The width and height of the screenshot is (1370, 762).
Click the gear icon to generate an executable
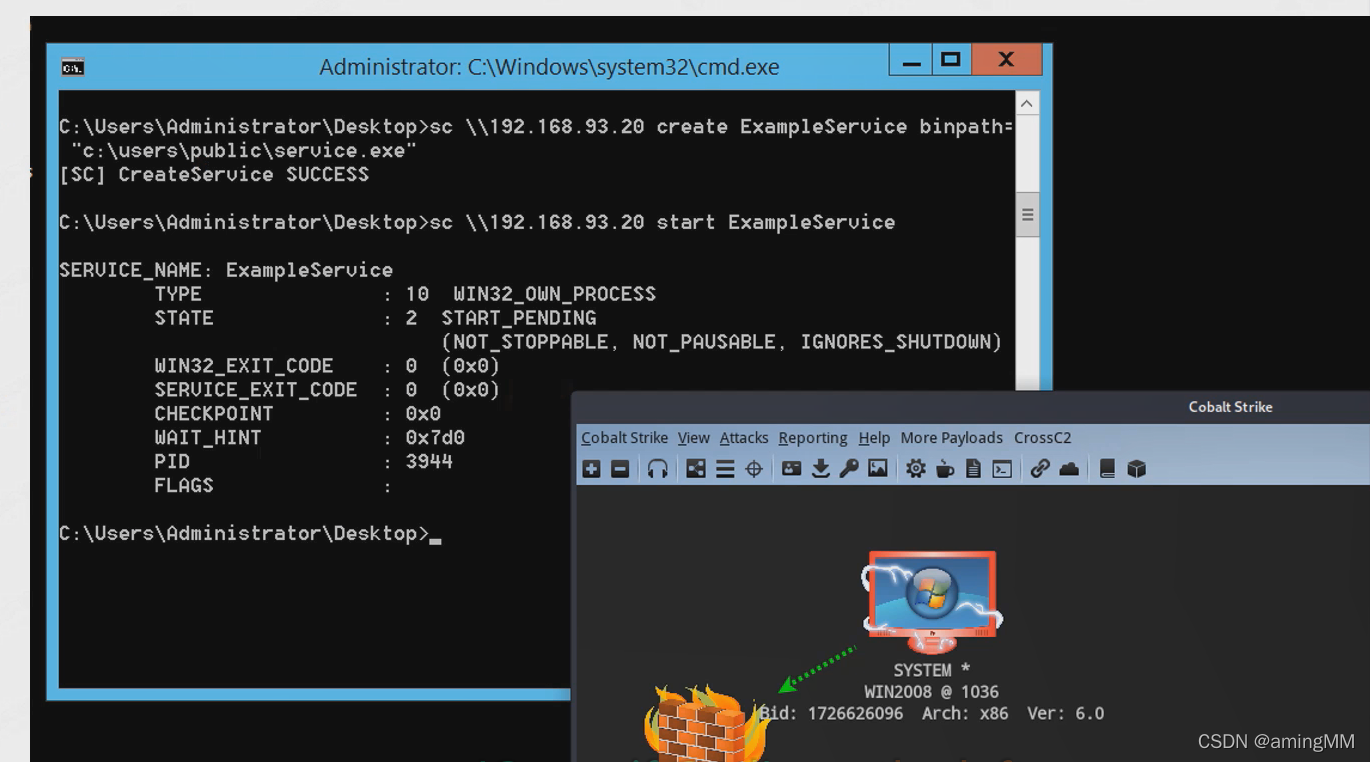(x=915, y=469)
